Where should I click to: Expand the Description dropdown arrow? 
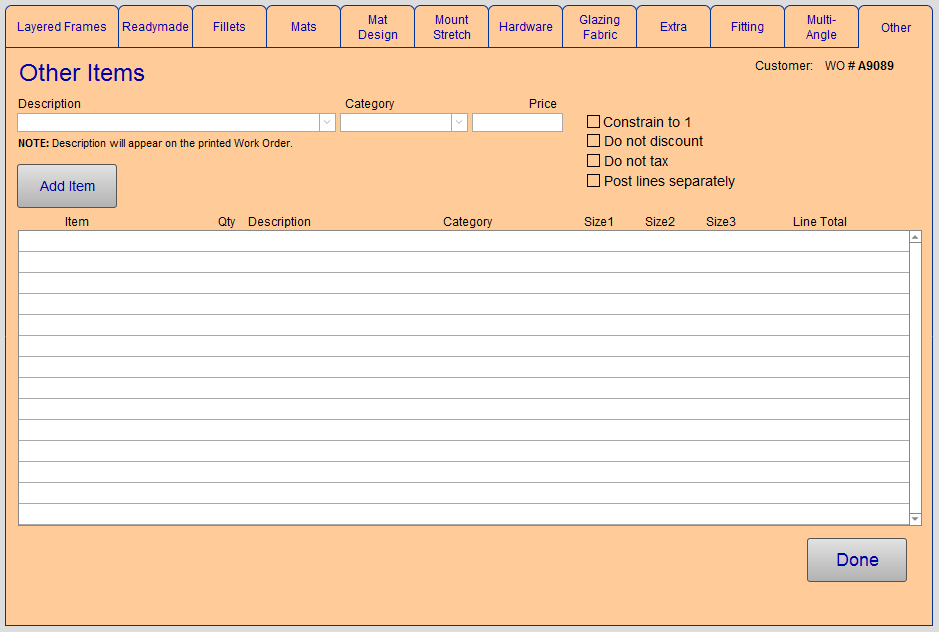tap(327, 123)
